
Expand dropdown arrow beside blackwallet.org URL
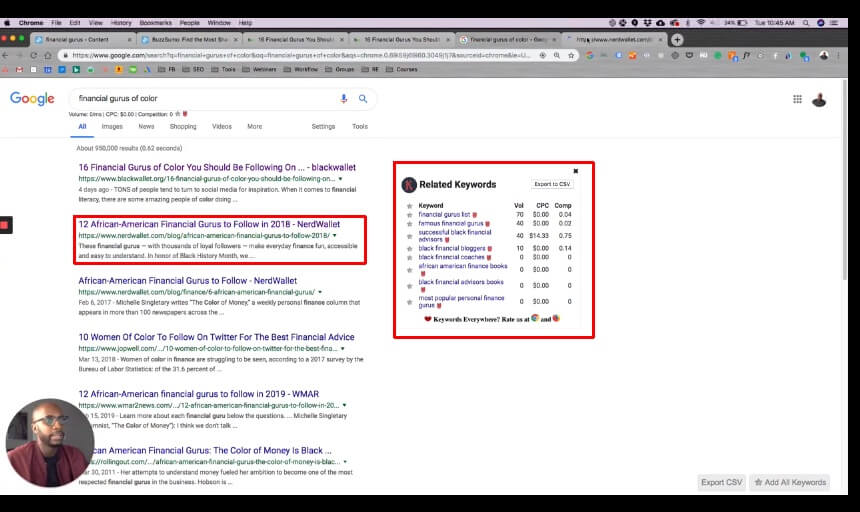pos(340,179)
